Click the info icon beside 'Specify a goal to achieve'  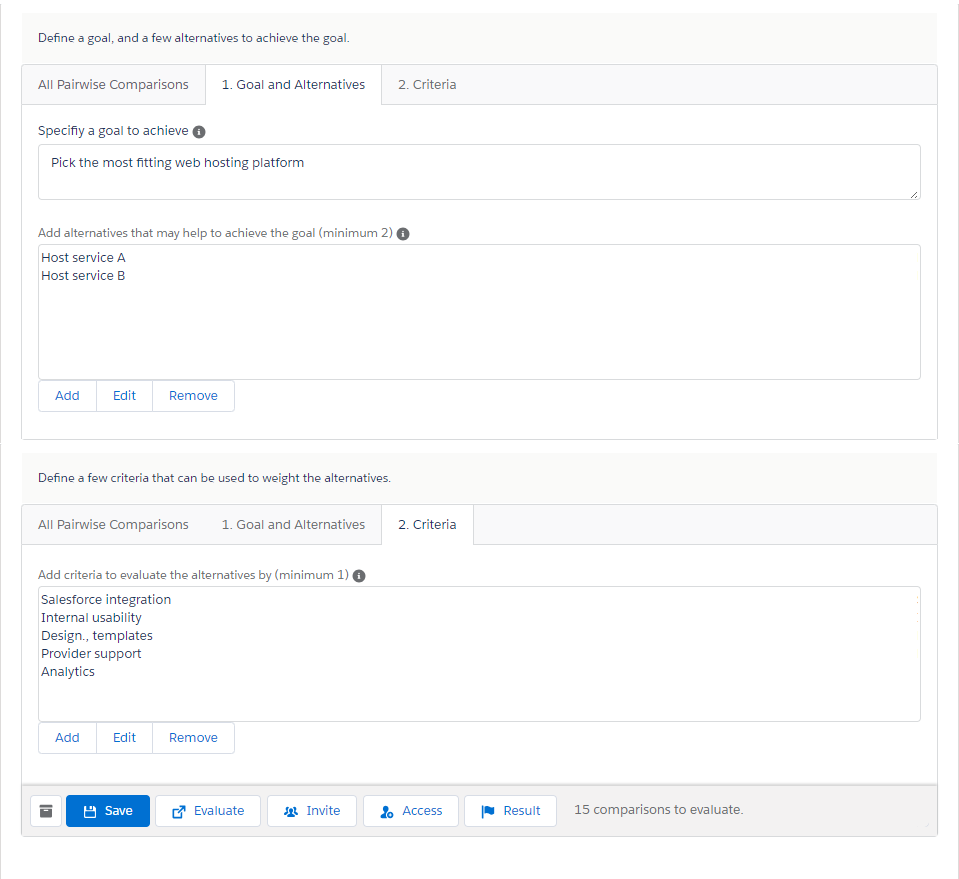pos(199,132)
